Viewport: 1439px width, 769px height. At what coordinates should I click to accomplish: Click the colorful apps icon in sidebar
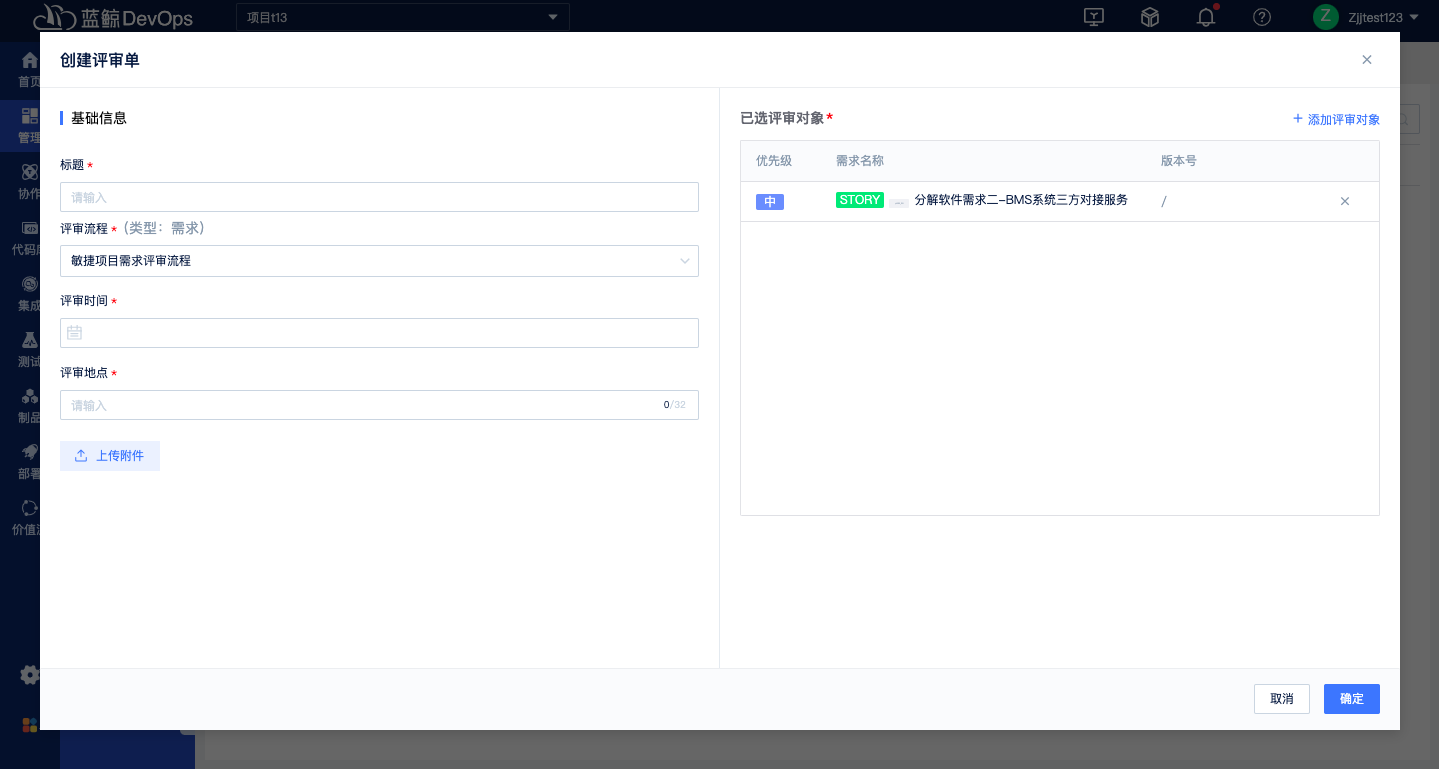[x=30, y=724]
